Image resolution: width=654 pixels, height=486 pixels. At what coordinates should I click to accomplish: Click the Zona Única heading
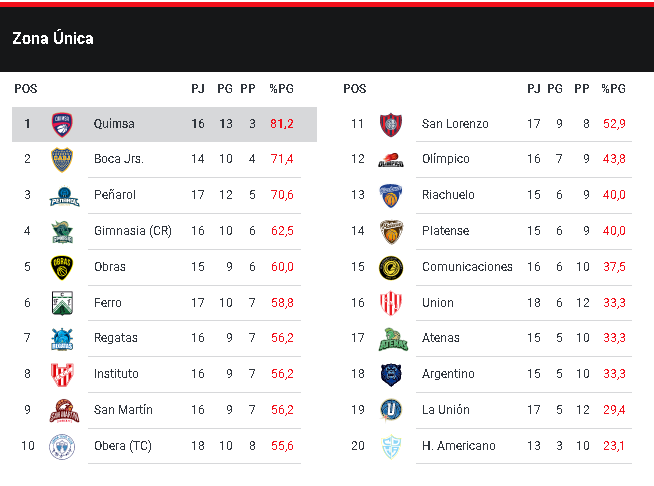[x=53, y=38]
